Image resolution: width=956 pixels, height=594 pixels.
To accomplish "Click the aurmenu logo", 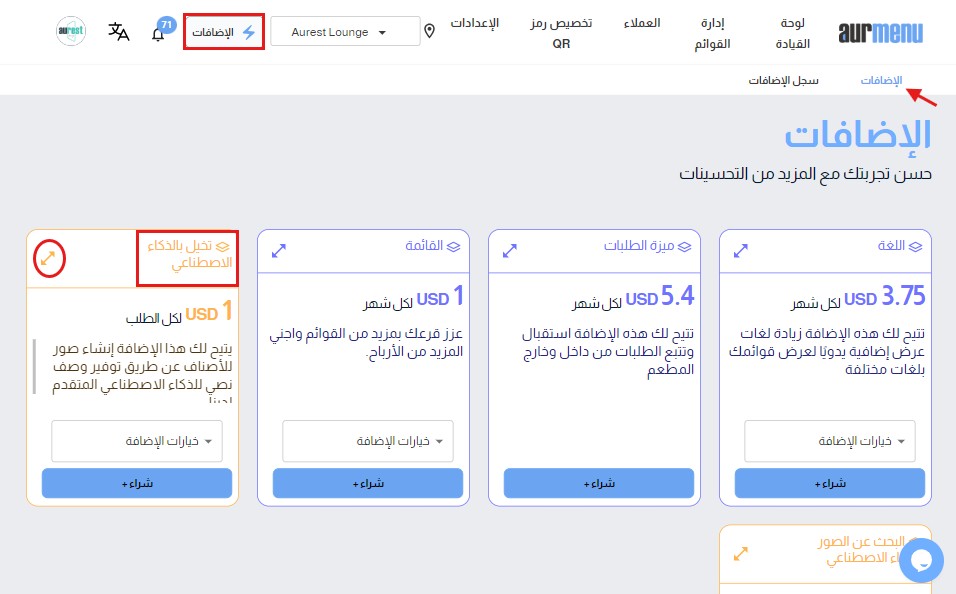I will tap(881, 33).
